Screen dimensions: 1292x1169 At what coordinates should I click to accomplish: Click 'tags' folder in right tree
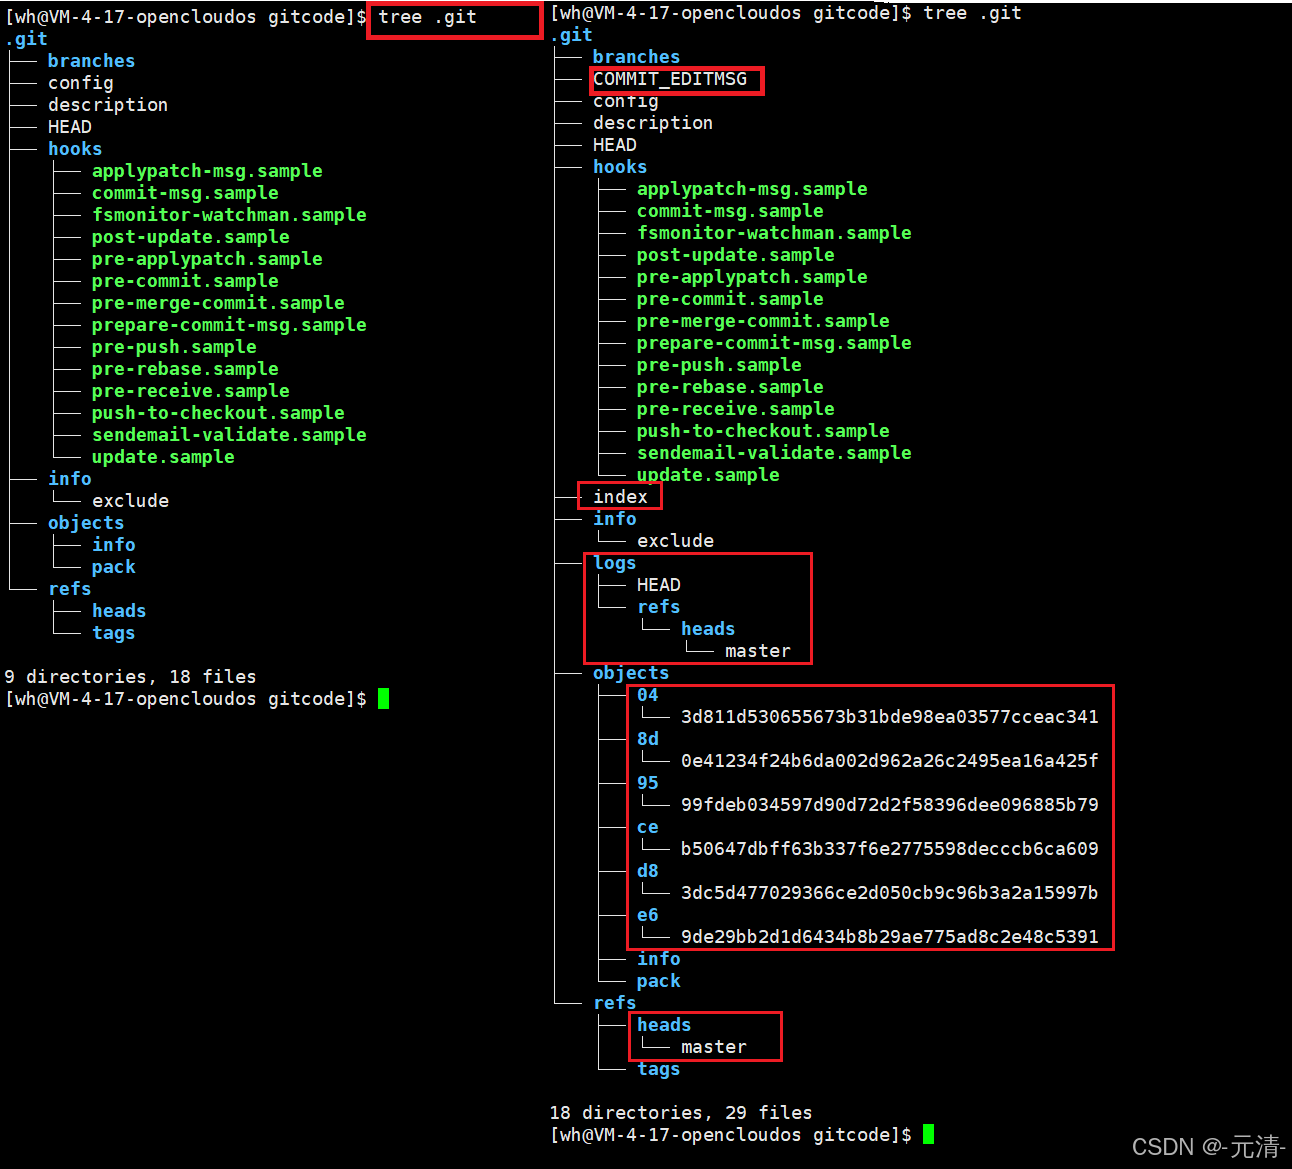pos(658,1069)
